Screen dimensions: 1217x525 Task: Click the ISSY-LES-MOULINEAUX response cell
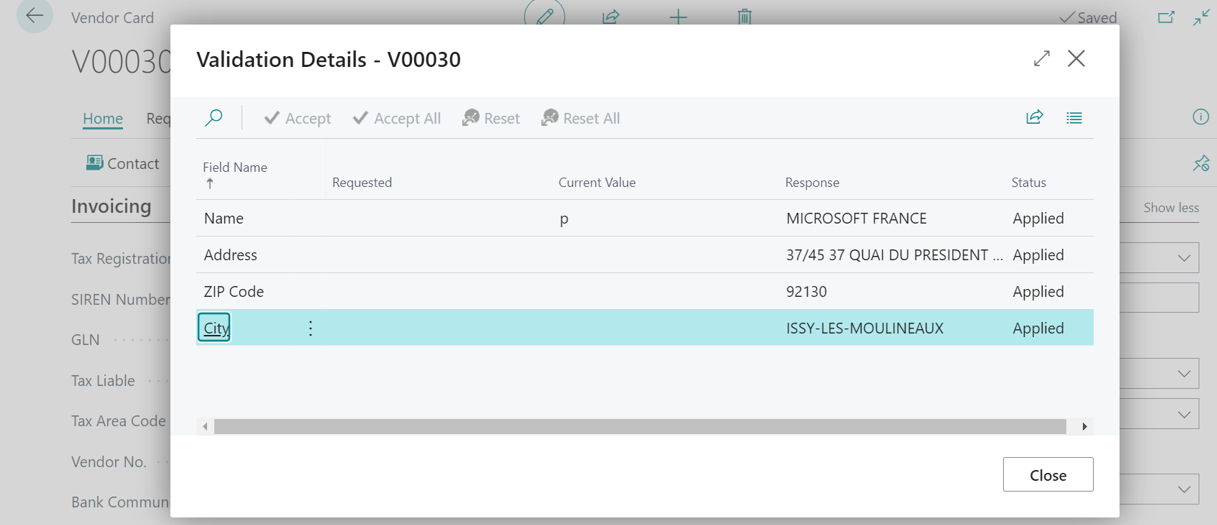pos(865,328)
